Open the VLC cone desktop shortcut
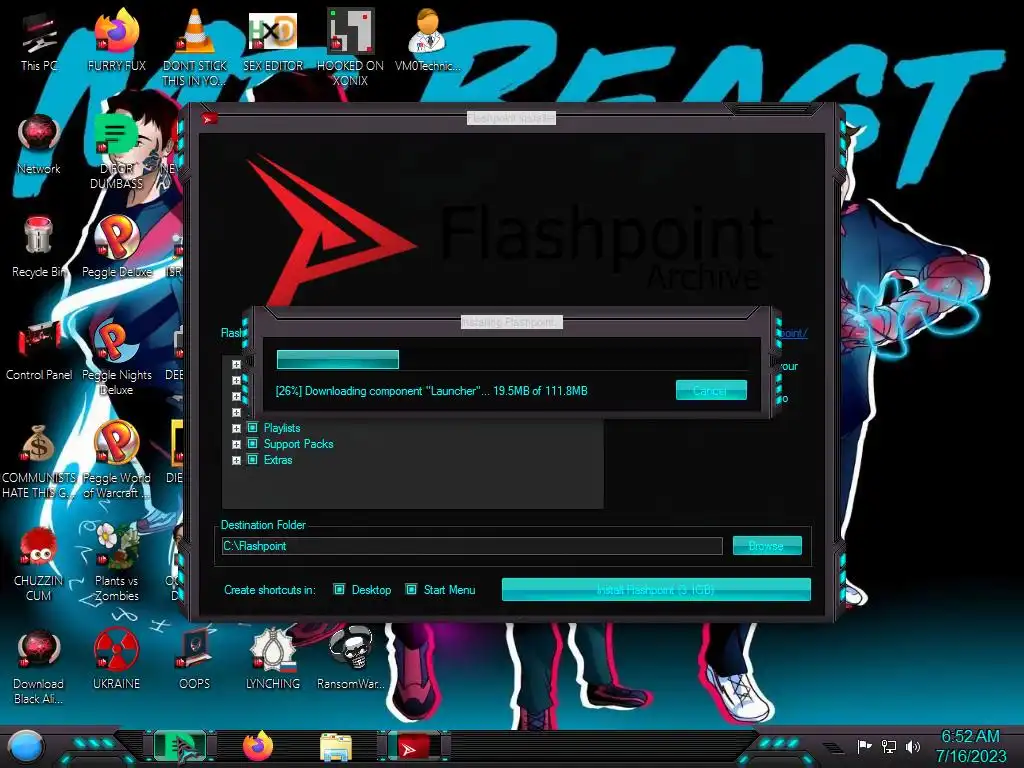This screenshot has height=768, width=1024. point(194,47)
